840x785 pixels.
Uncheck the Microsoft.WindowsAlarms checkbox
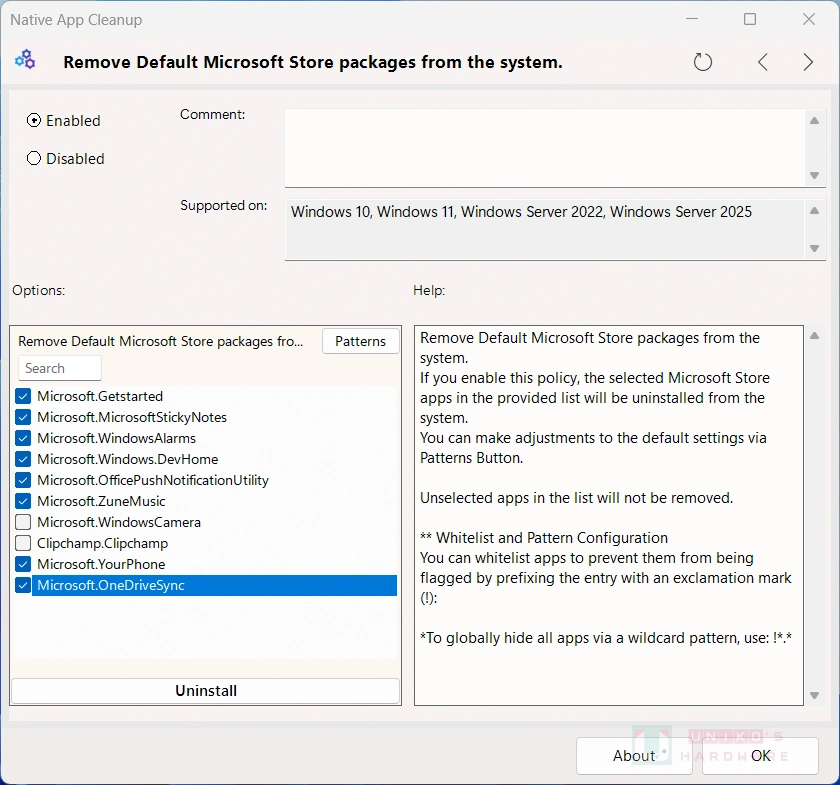pos(23,438)
